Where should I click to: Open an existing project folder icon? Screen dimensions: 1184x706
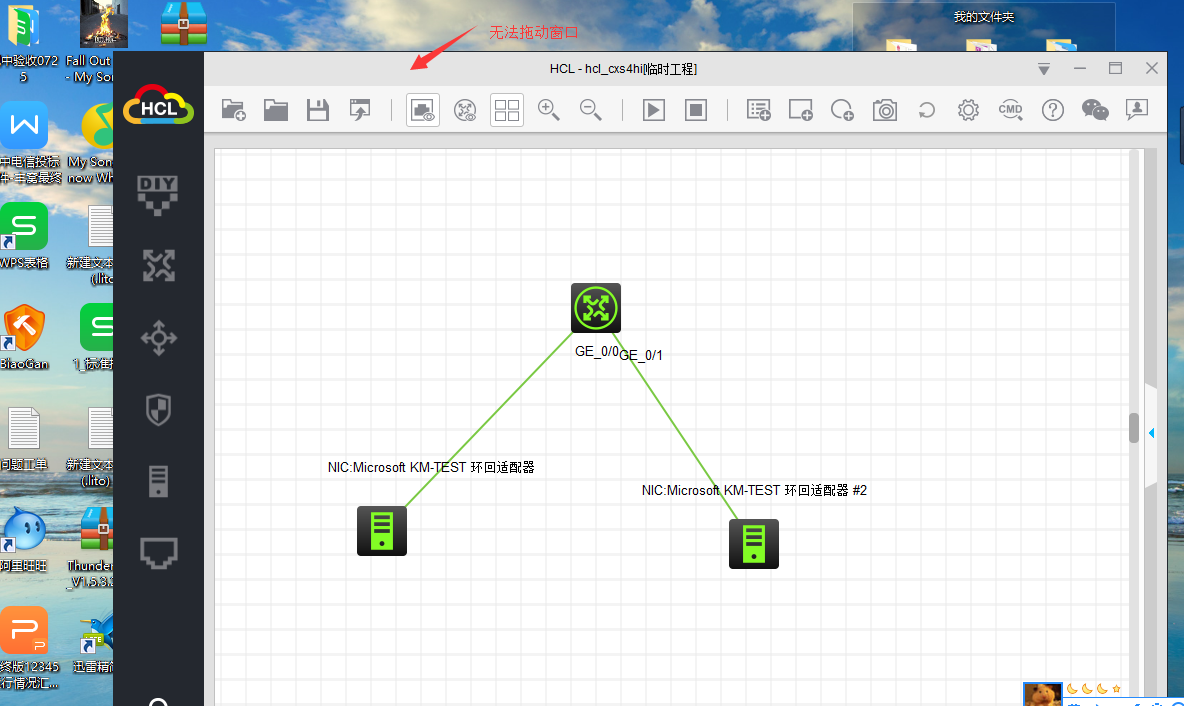[x=276, y=110]
